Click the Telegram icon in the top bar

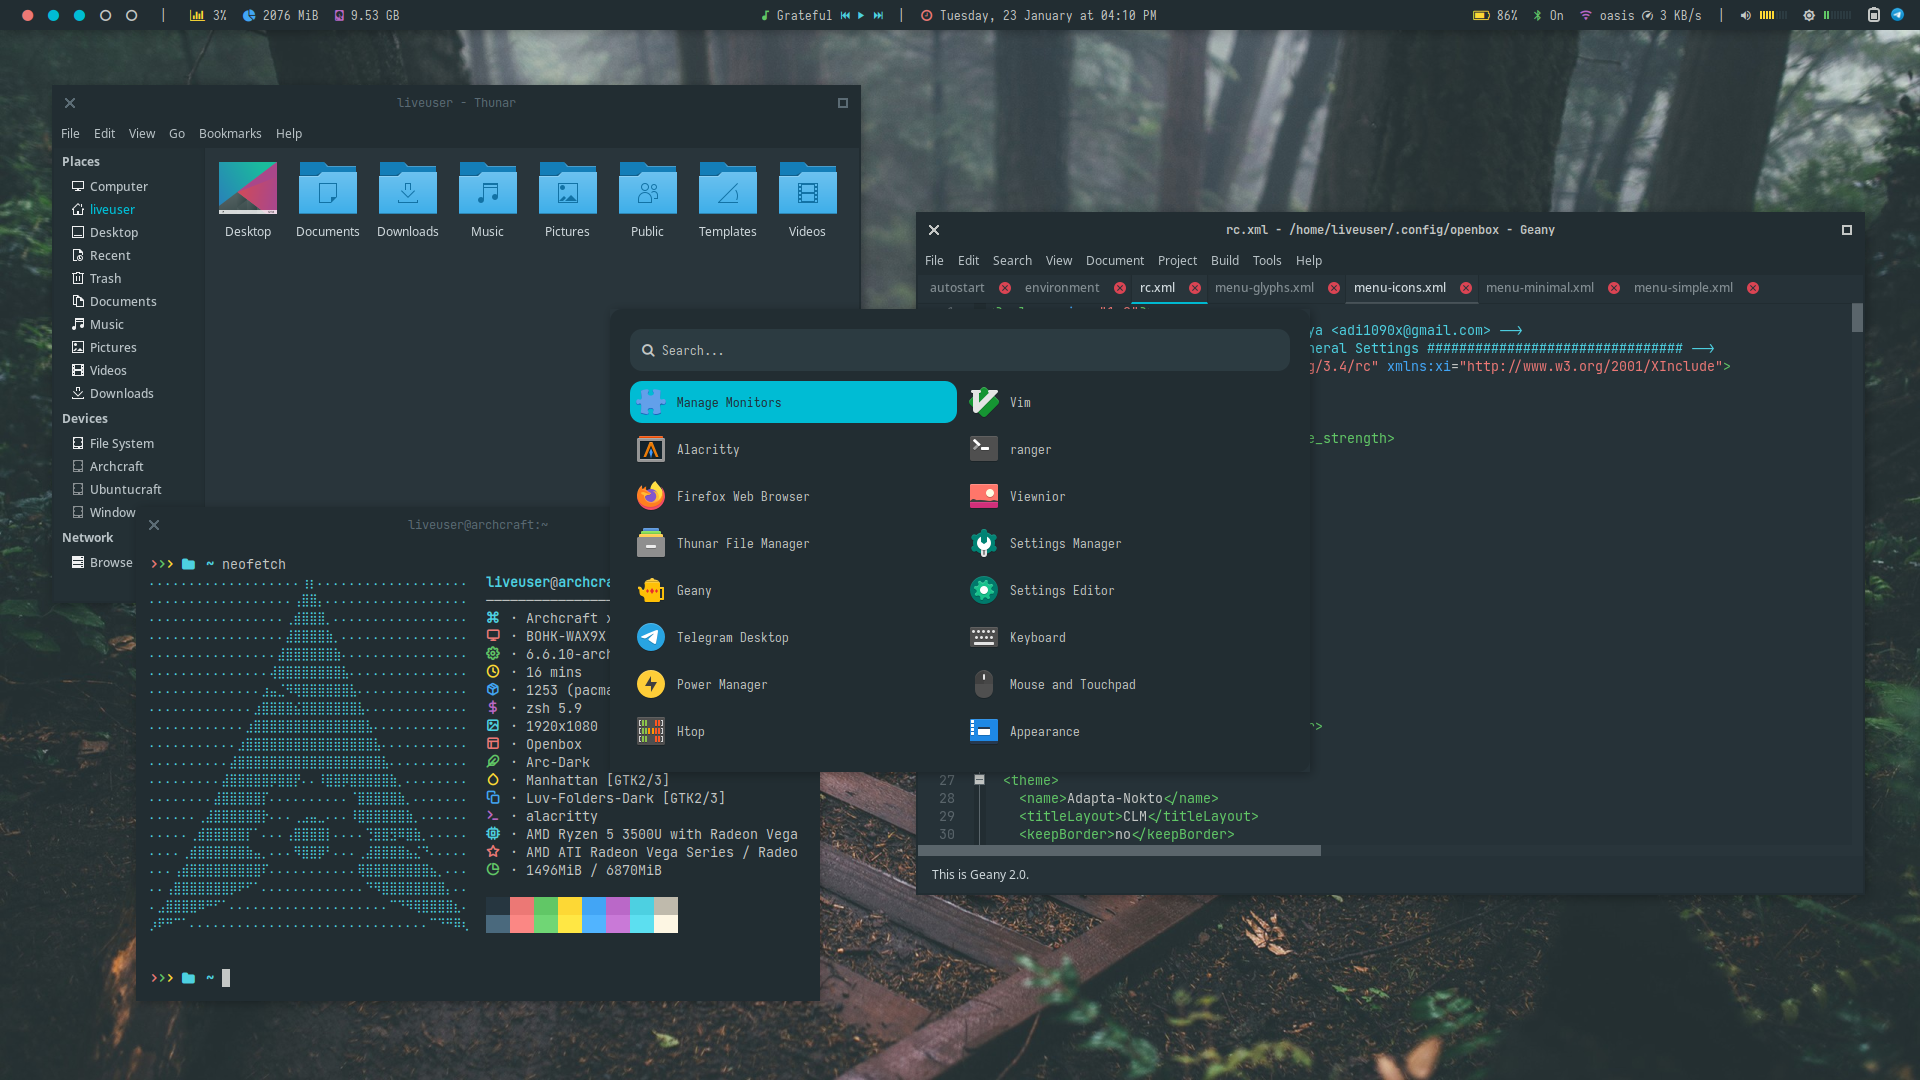tap(1897, 15)
